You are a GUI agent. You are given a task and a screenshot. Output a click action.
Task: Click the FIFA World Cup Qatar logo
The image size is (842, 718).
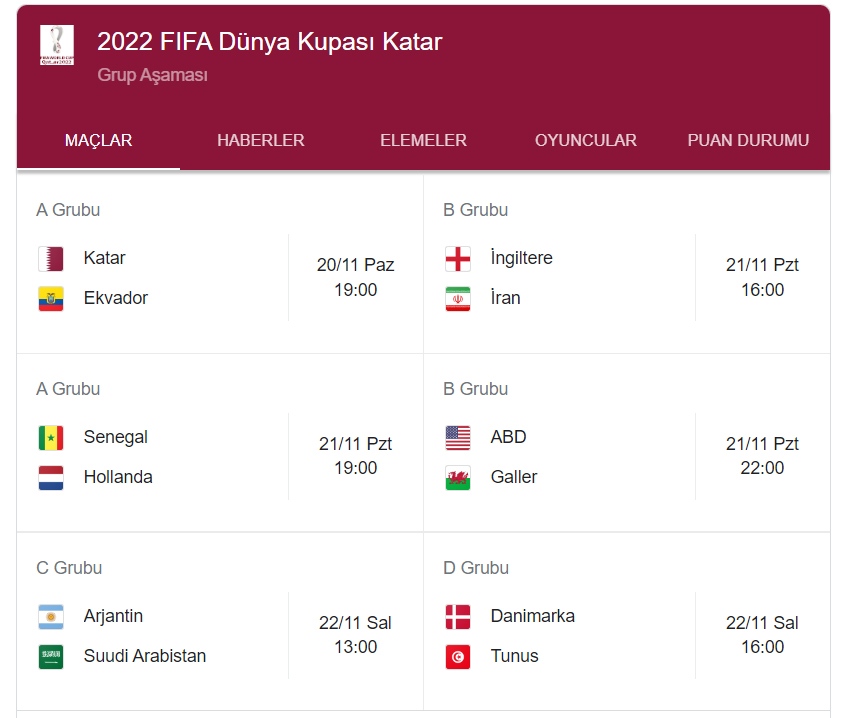(56, 45)
